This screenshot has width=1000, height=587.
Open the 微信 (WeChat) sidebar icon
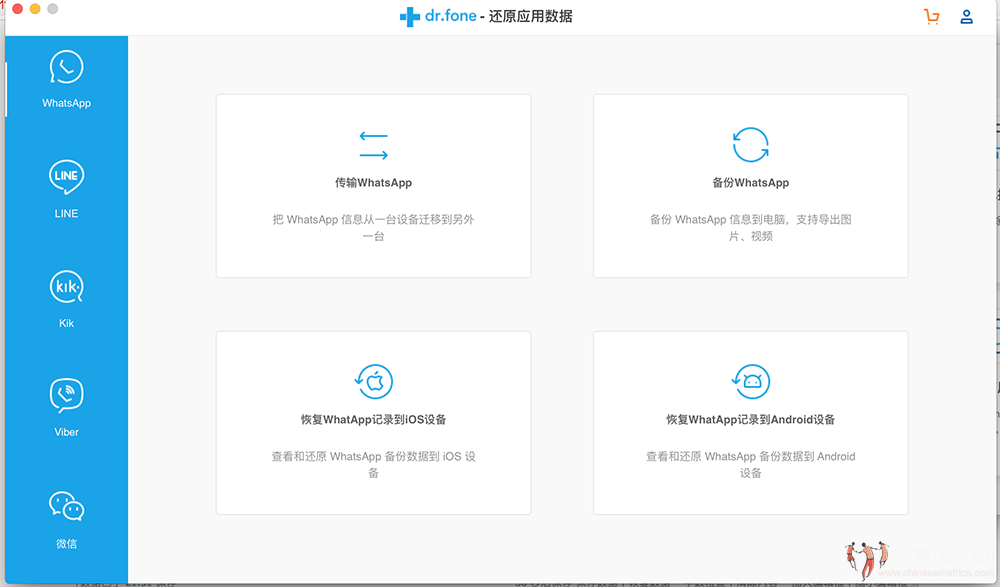tap(66, 507)
